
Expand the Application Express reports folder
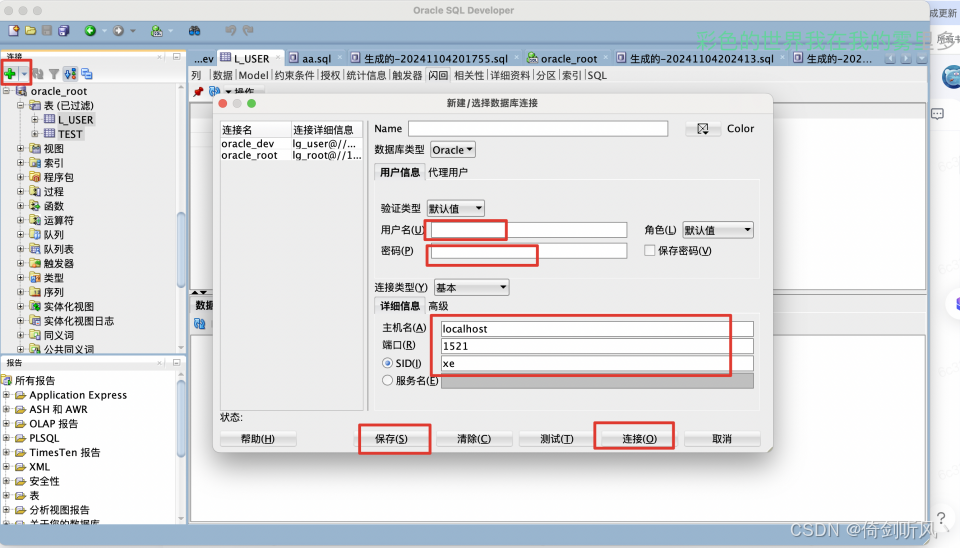click(7, 395)
